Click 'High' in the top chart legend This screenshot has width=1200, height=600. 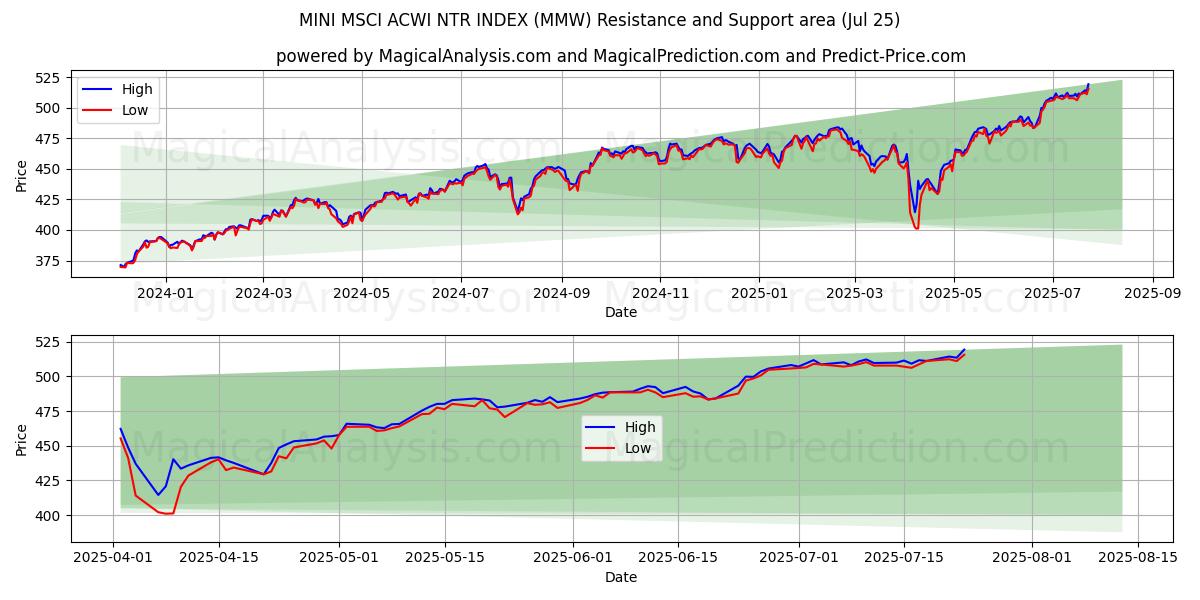pos(137,89)
